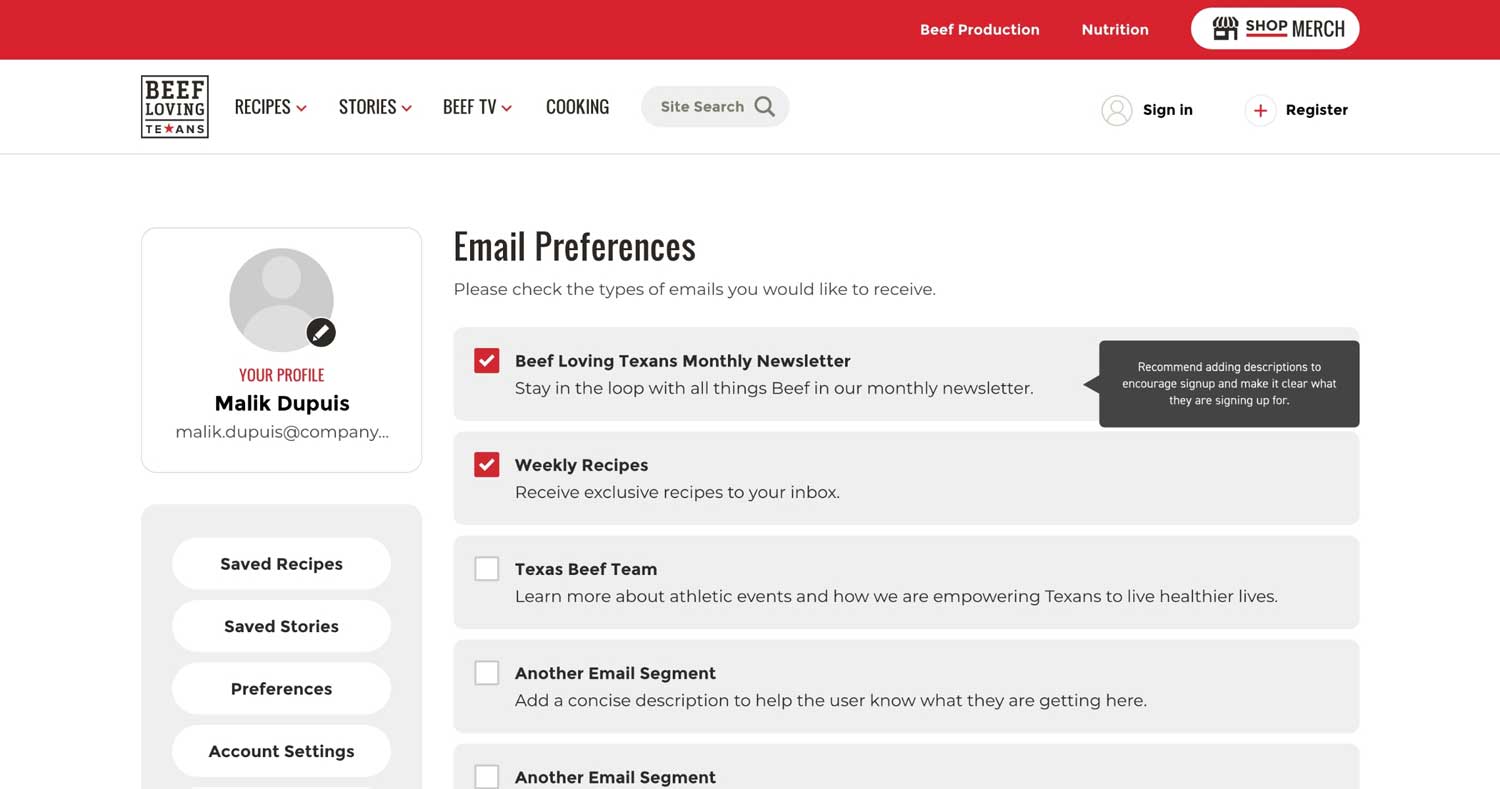Click the gray profile avatar picture

[x=280, y=298]
